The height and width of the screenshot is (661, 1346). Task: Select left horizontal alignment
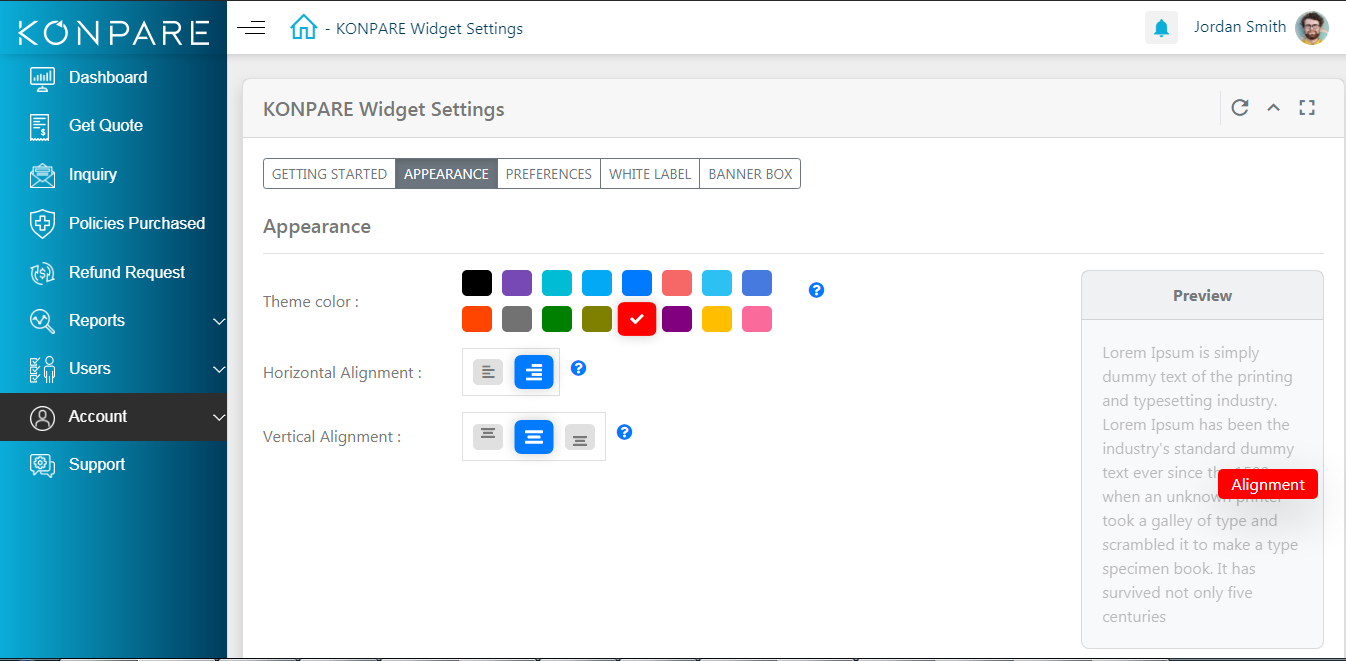[488, 372]
